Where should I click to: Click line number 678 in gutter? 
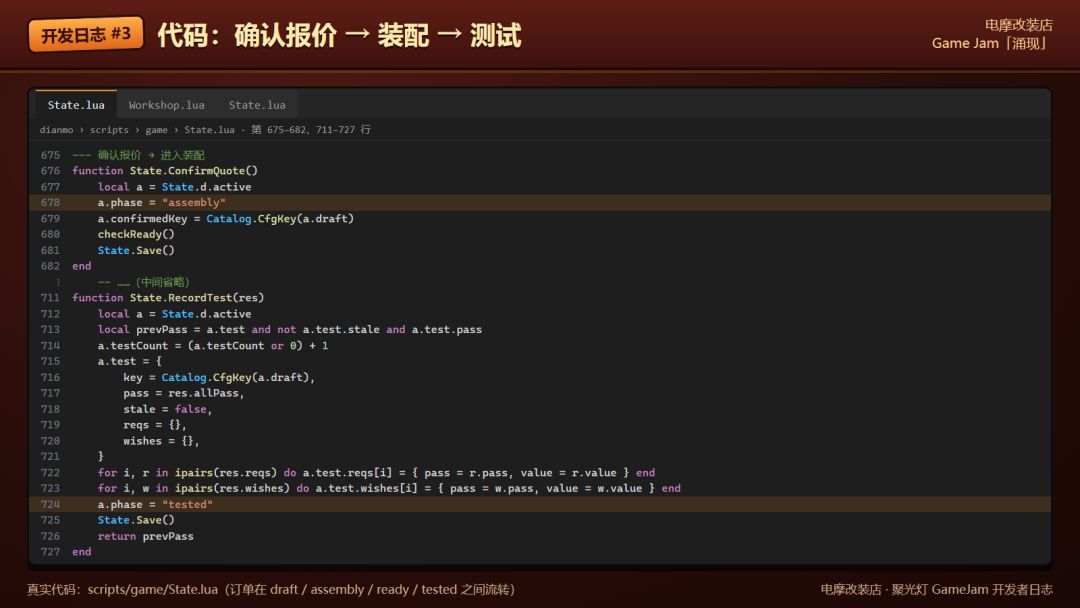point(50,202)
